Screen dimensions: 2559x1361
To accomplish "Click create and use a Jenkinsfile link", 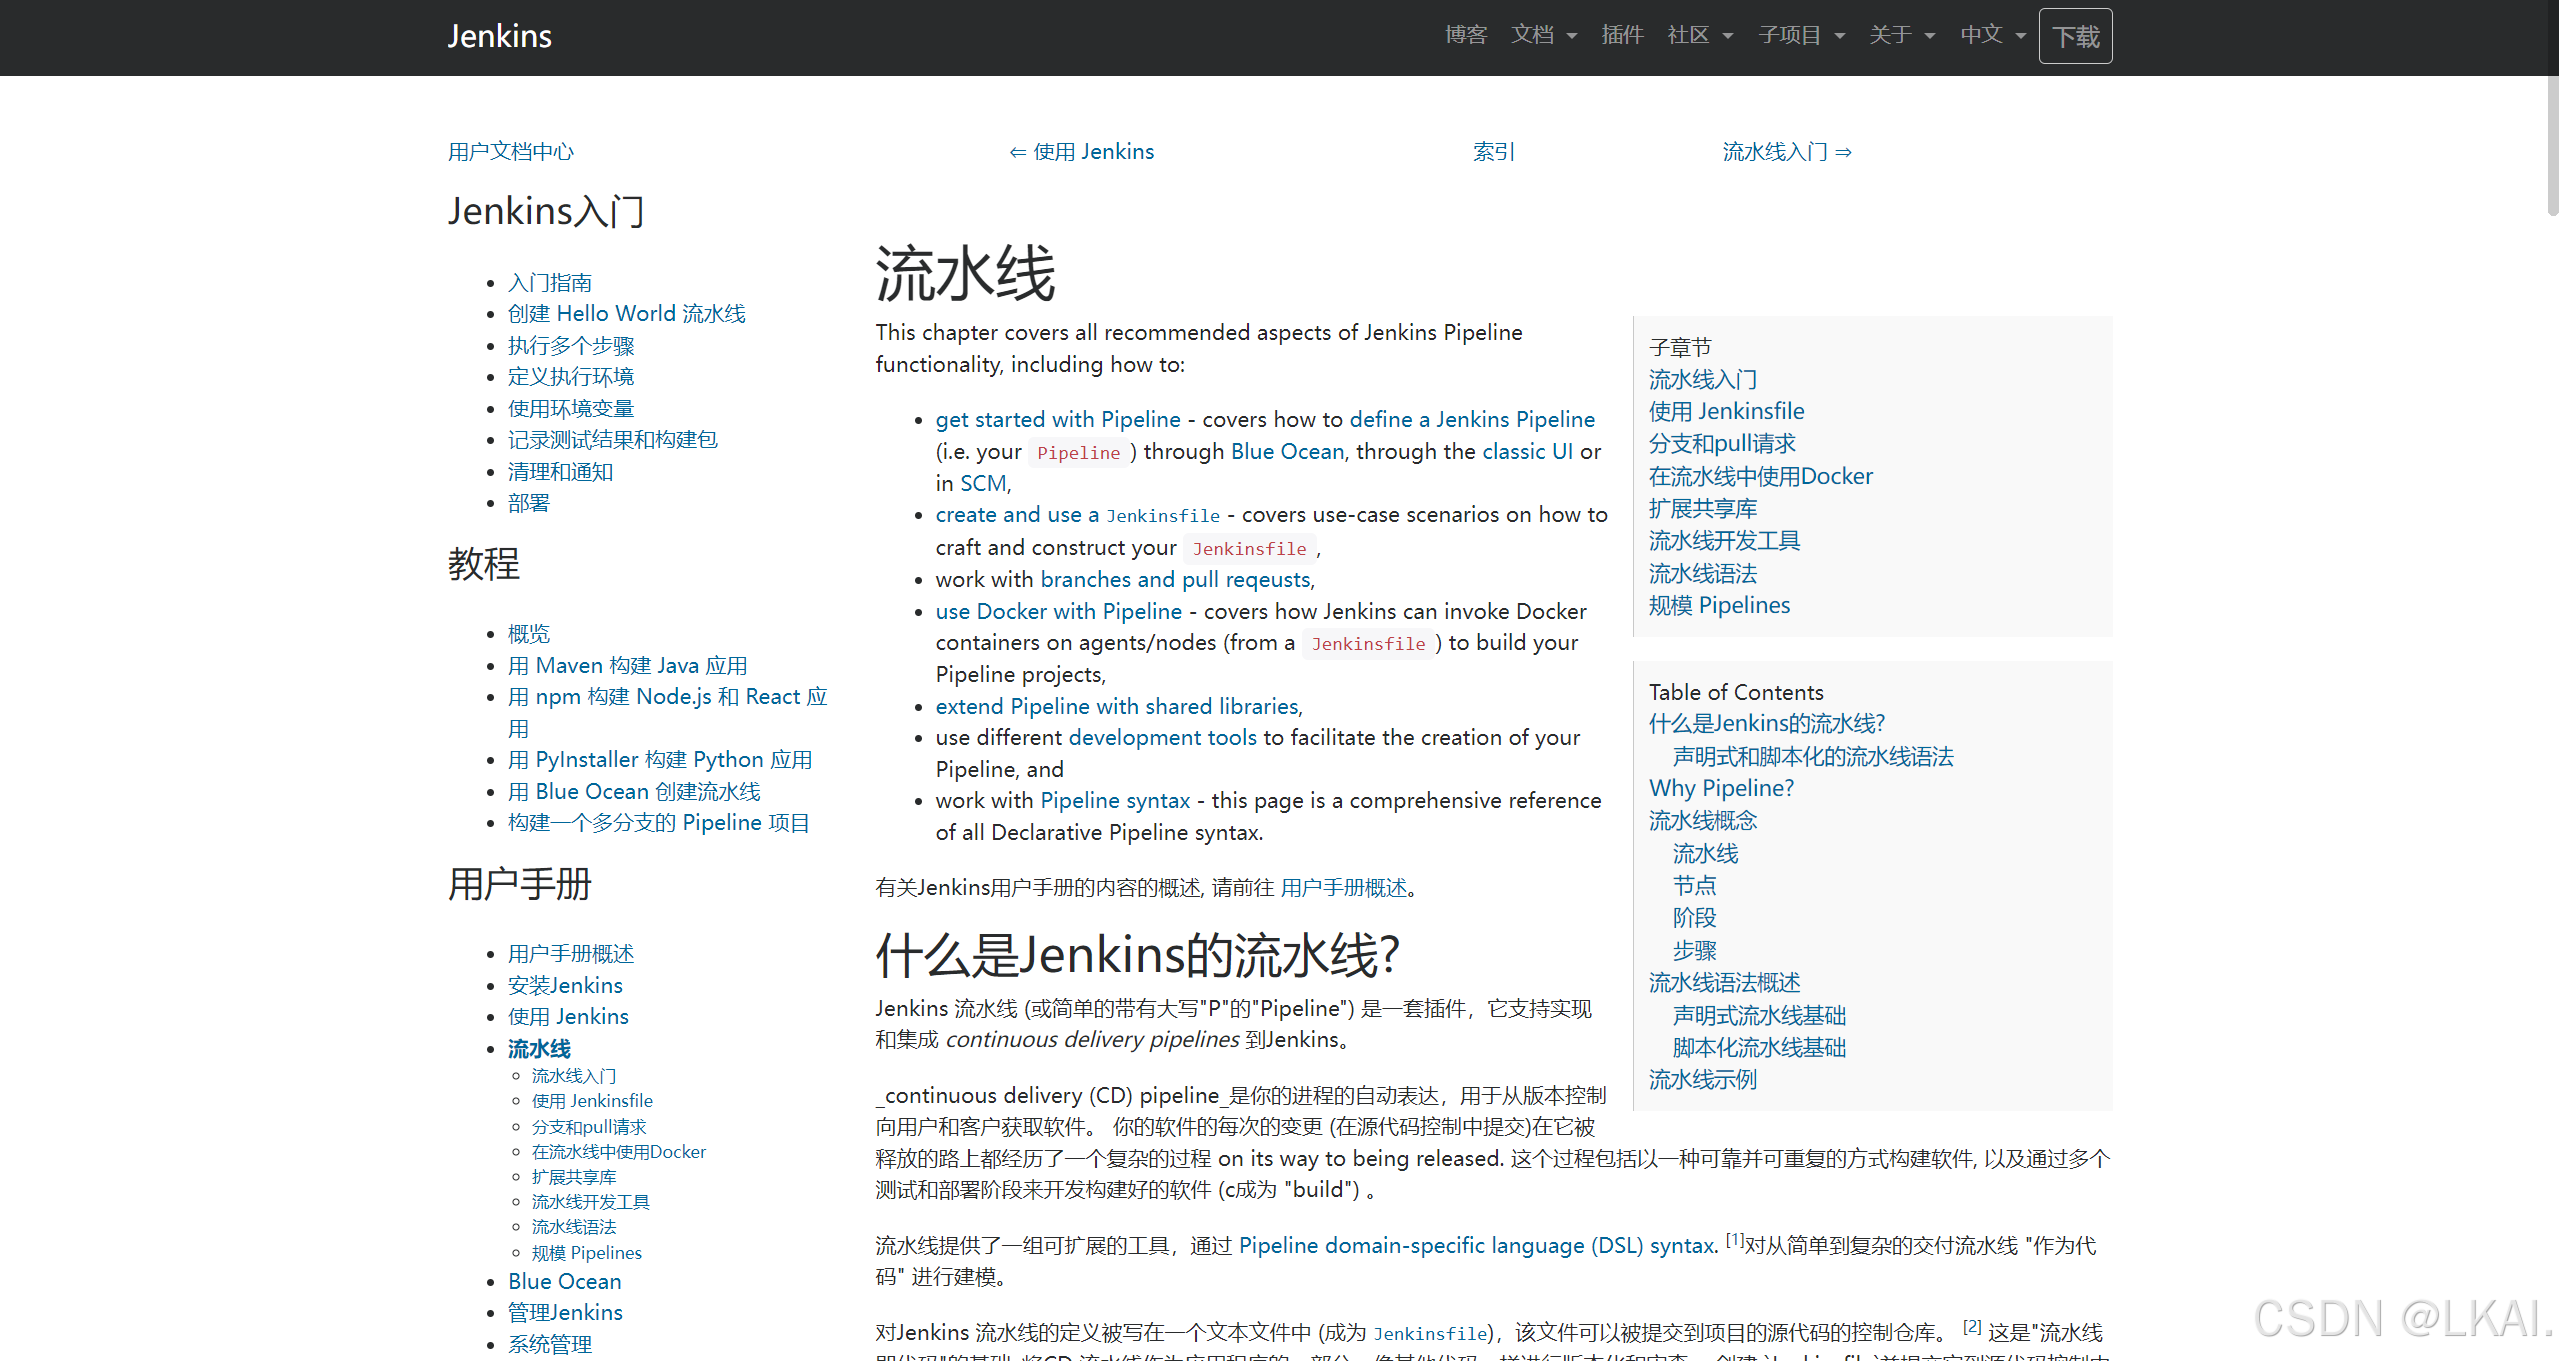I will (1077, 515).
